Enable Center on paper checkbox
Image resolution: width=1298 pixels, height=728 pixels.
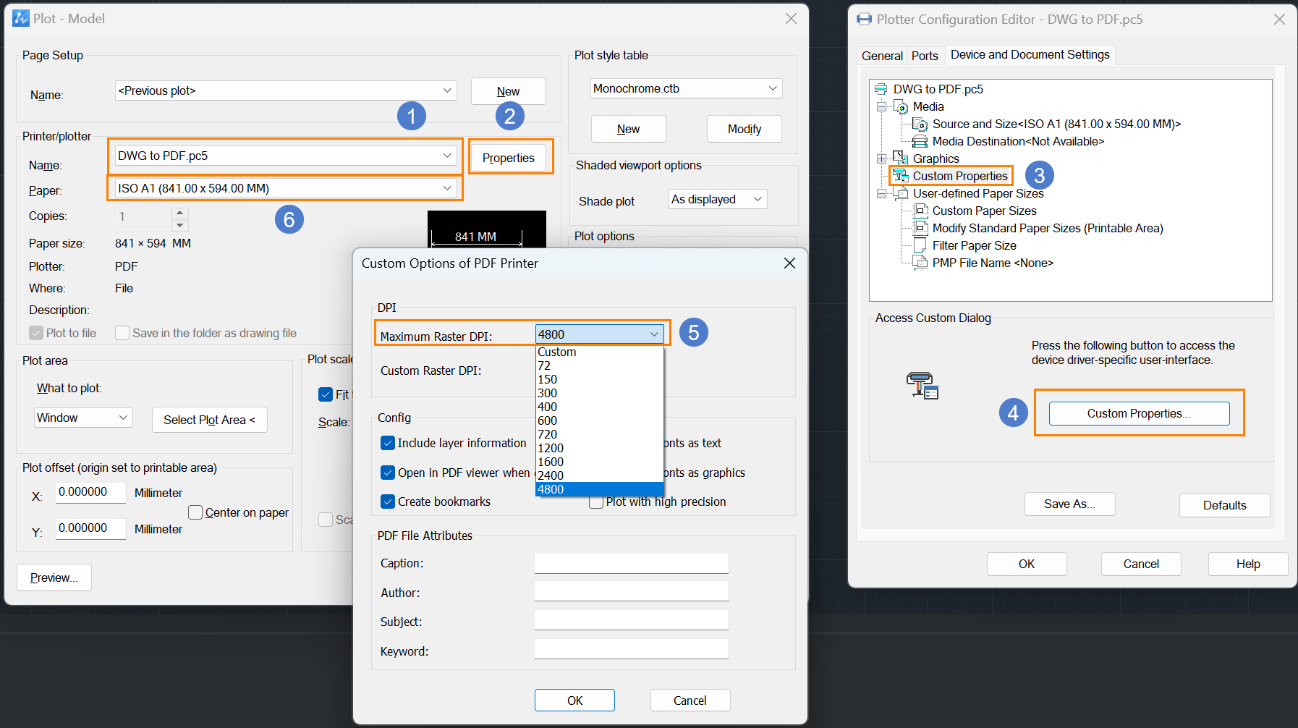[196, 513]
